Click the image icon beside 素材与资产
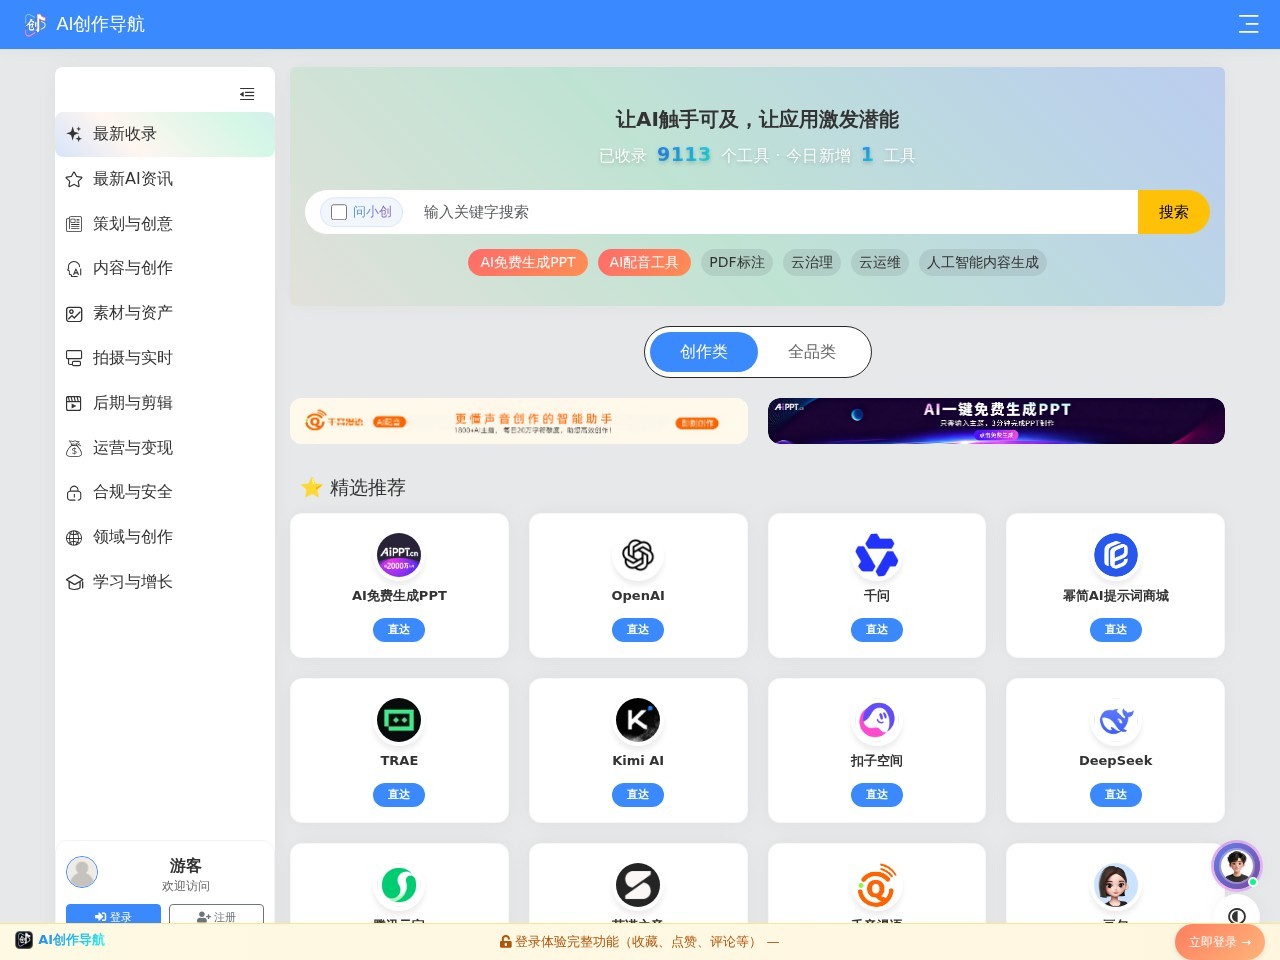This screenshot has height=960, width=1280. [x=74, y=313]
